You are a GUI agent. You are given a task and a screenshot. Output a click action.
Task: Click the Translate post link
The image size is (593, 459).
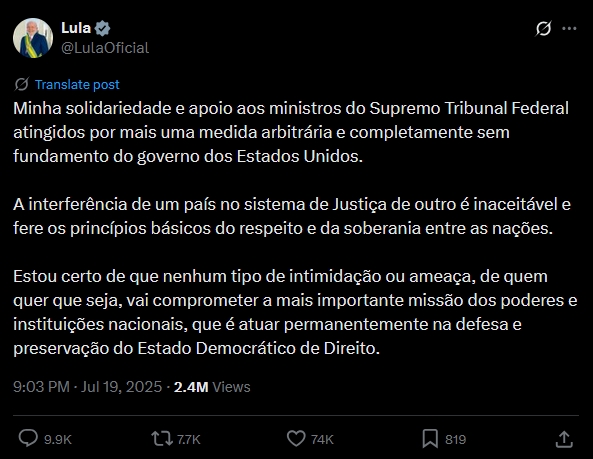tap(77, 84)
